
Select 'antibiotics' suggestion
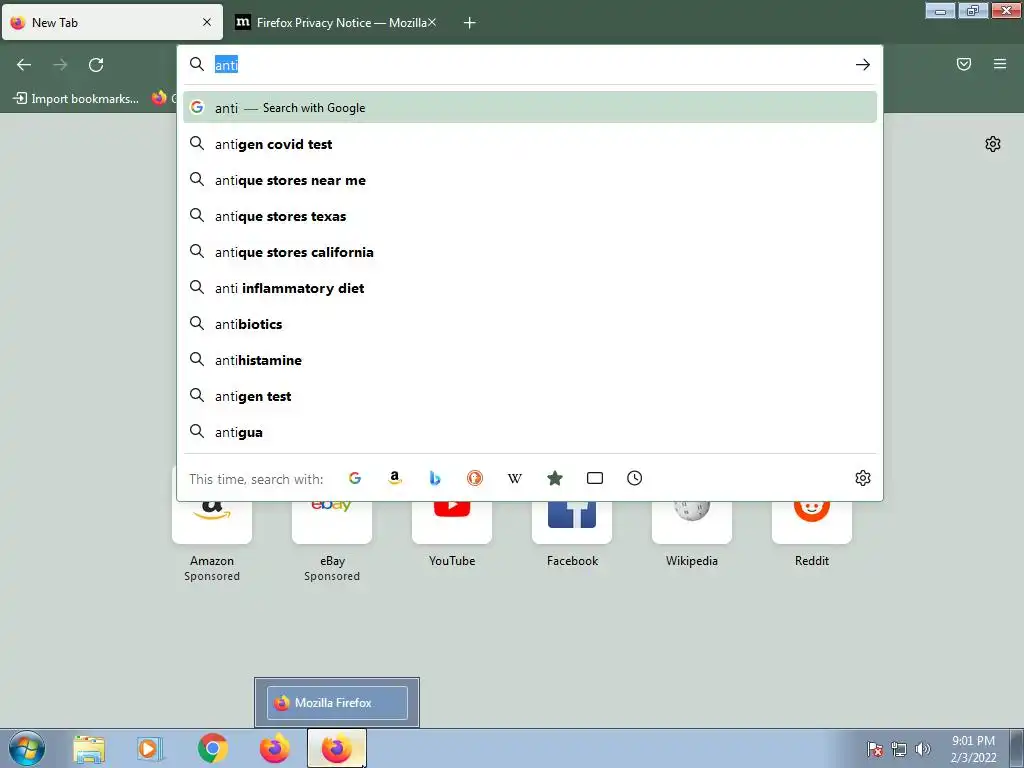[530, 324]
